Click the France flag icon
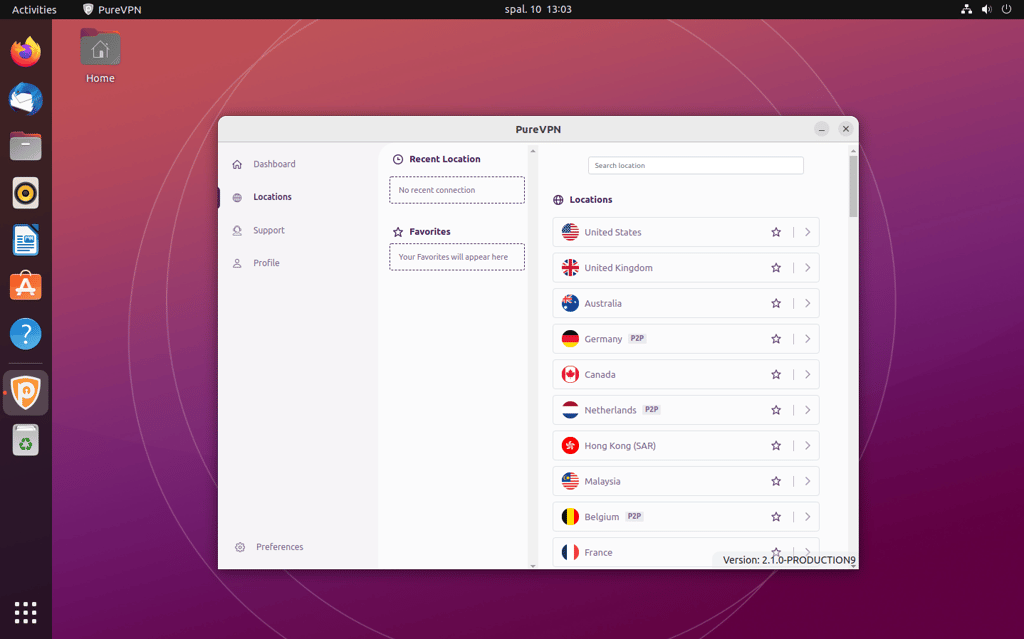Image resolution: width=1024 pixels, height=639 pixels. point(570,553)
